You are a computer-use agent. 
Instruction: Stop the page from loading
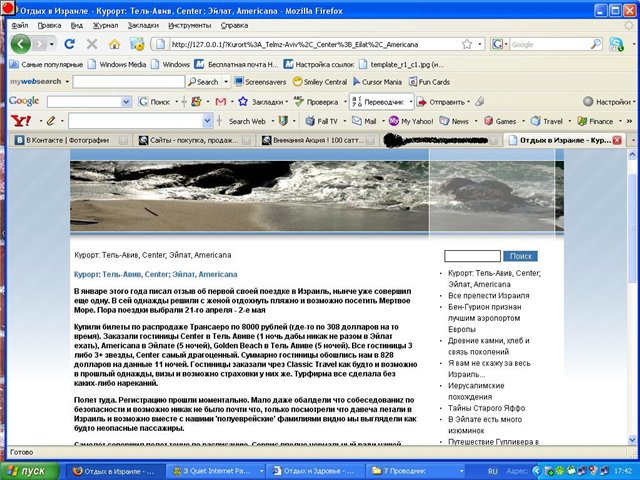click(x=92, y=44)
